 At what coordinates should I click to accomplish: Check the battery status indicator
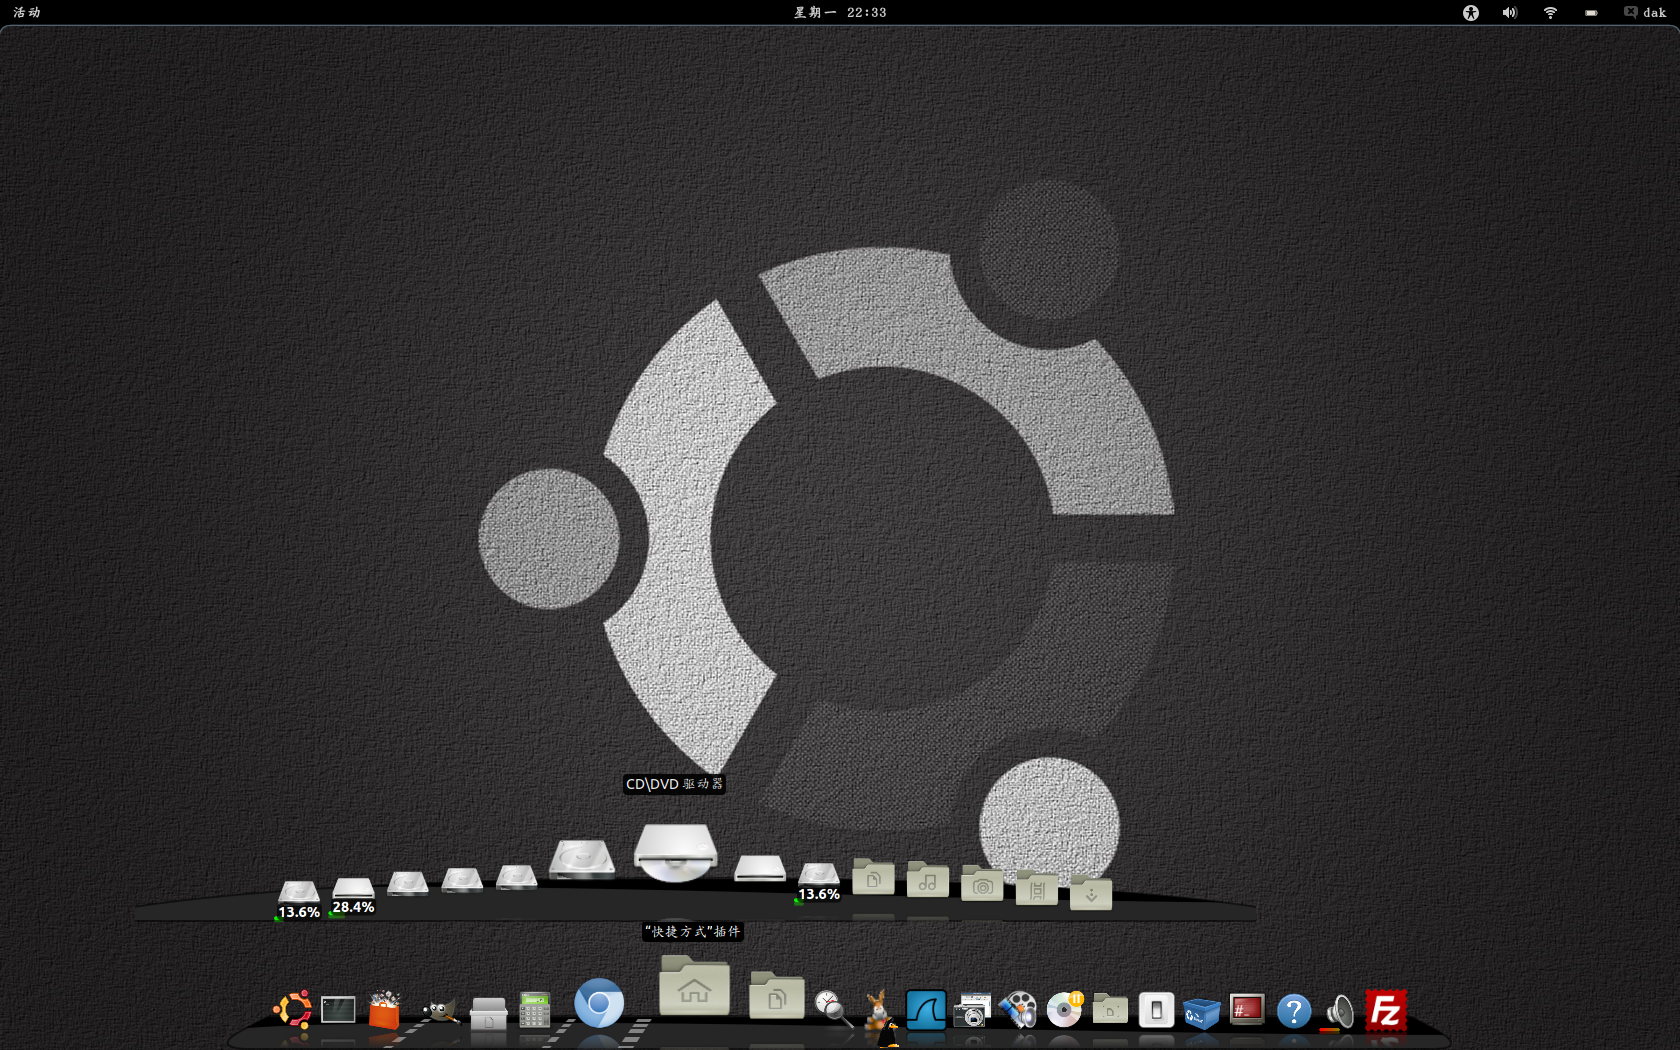click(1591, 12)
